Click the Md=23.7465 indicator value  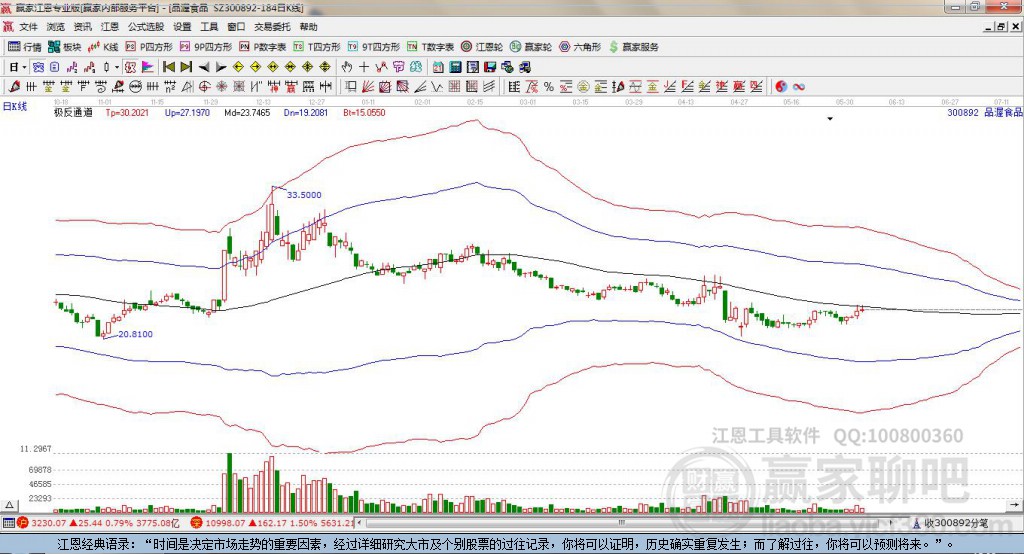click(x=247, y=112)
